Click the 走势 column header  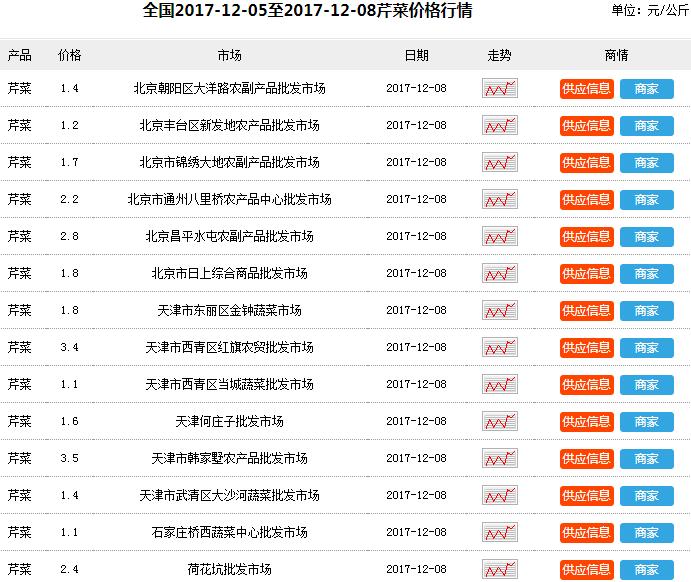pyautogui.click(x=499, y=54)
